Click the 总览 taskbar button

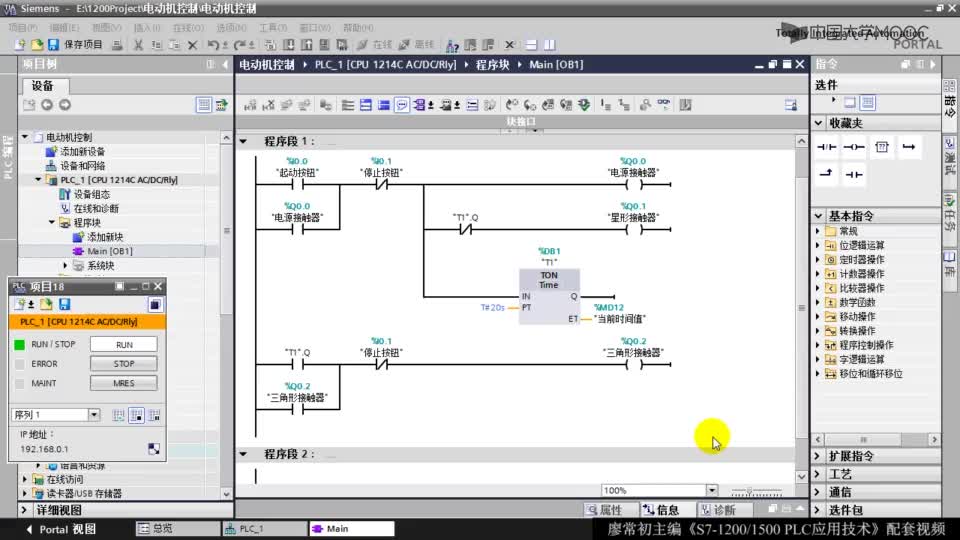click(178, 529)
